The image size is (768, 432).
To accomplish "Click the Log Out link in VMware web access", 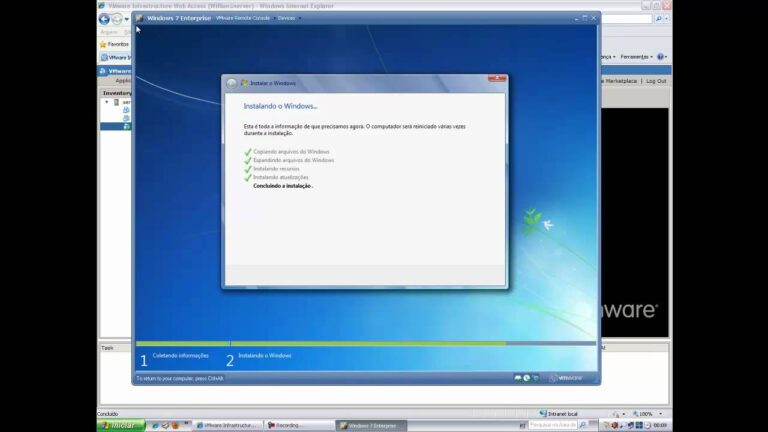I will (656, 81).
